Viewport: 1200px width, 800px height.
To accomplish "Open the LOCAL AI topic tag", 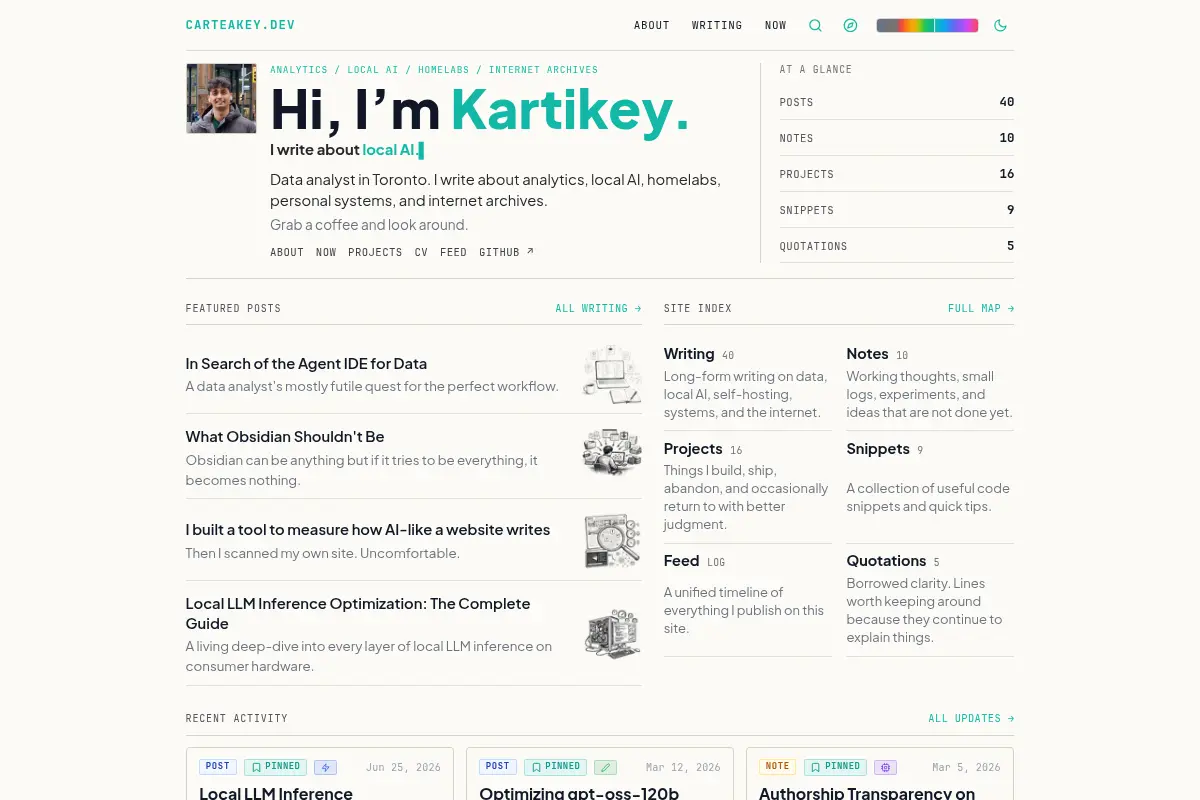I will 373,70.
